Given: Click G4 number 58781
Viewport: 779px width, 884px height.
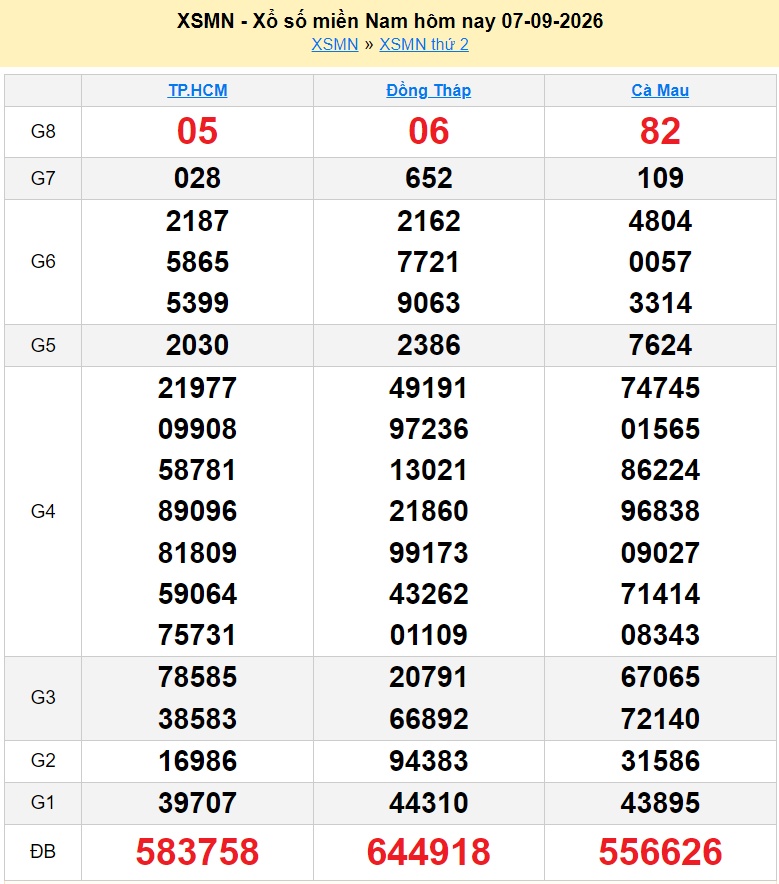Looking at the screenshot, I should (x=197, y=470).
